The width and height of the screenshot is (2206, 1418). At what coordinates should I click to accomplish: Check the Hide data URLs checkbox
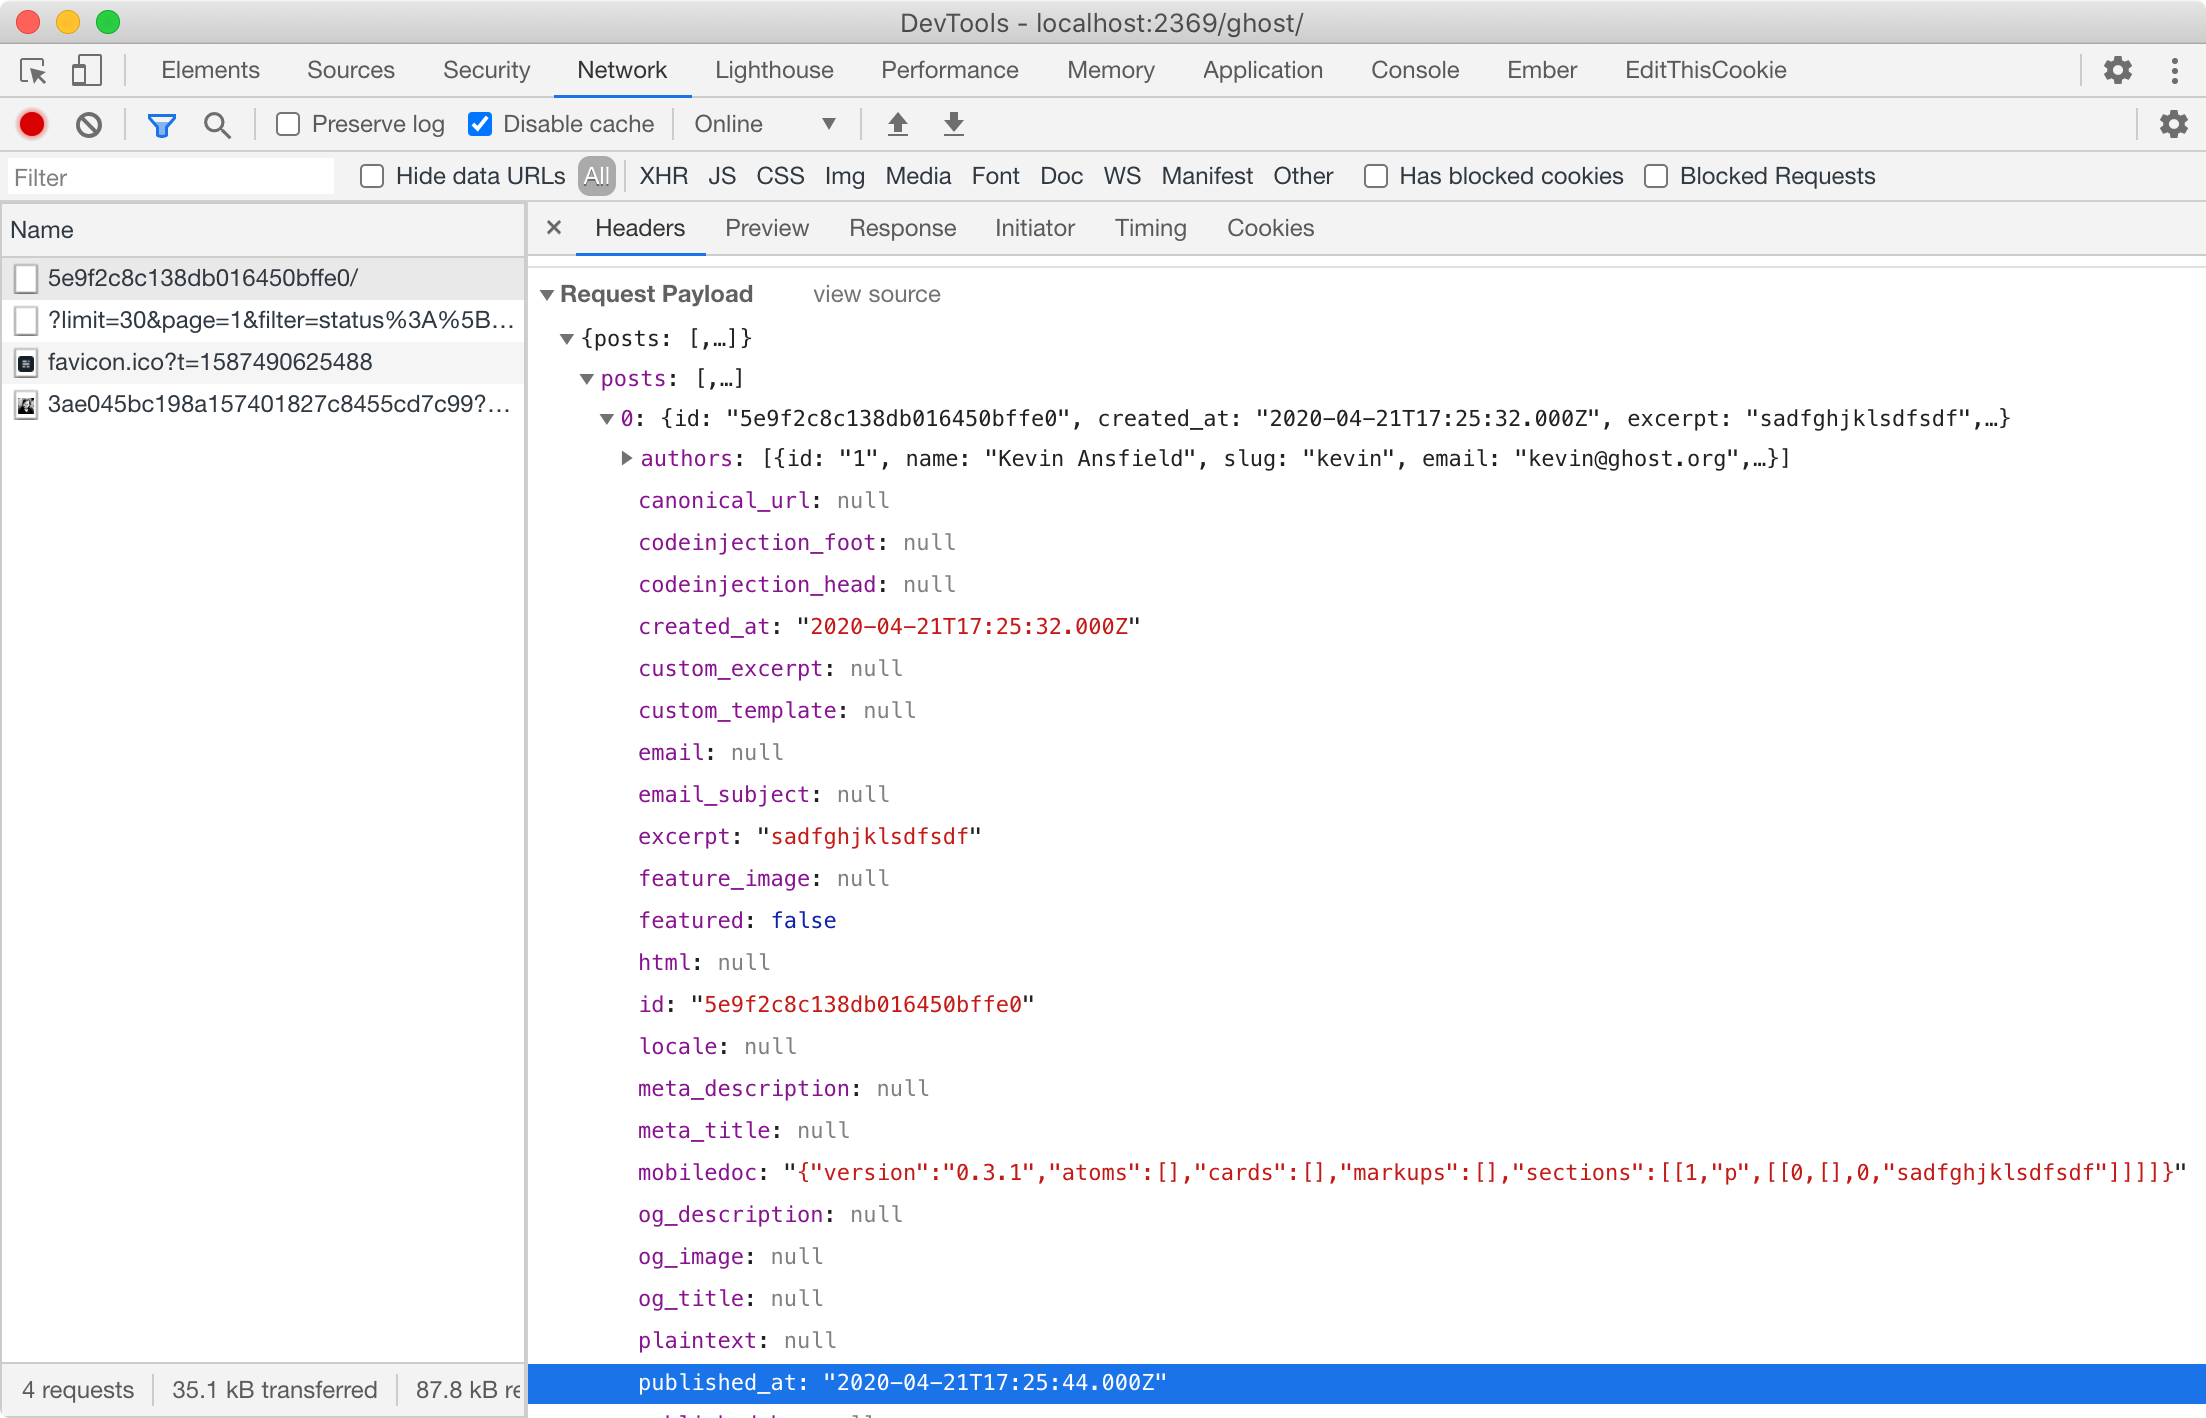(x=372, y=176)
